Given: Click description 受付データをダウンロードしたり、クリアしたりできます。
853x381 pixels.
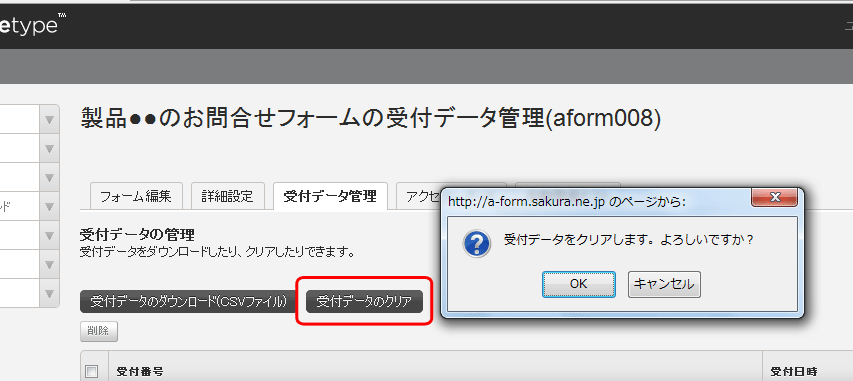Looking at the screenshot, I should tap(217, 253).
